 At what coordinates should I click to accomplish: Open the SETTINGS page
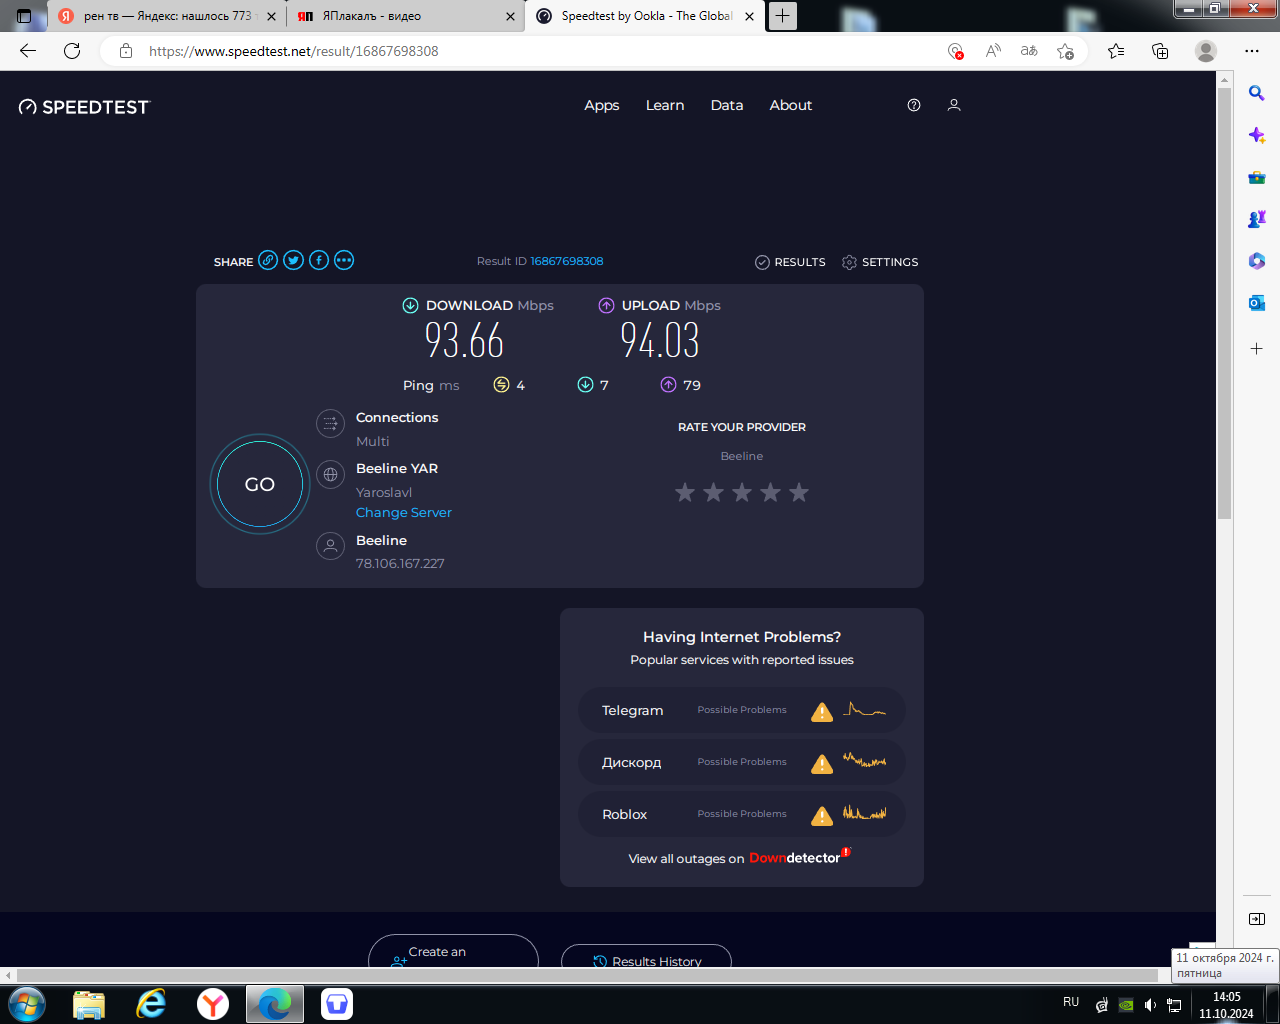click(880, 262)
